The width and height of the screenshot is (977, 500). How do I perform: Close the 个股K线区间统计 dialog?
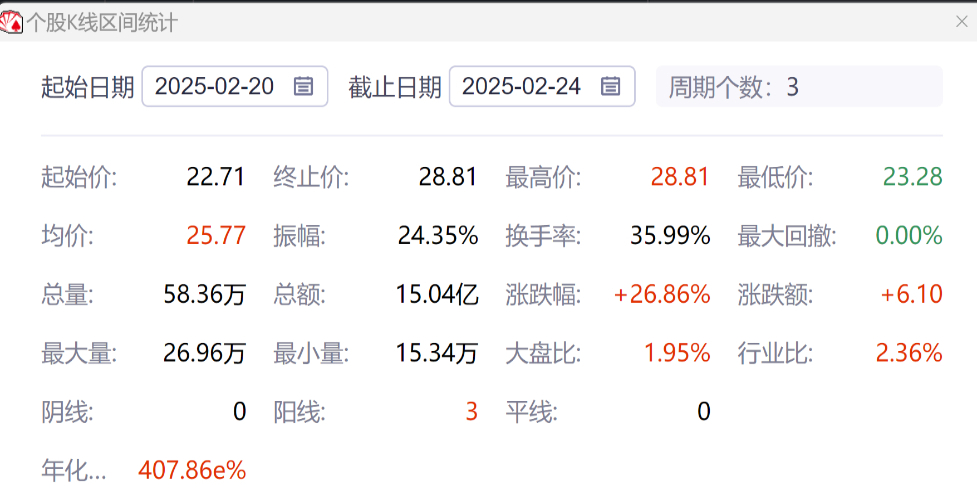pos(961,22)
